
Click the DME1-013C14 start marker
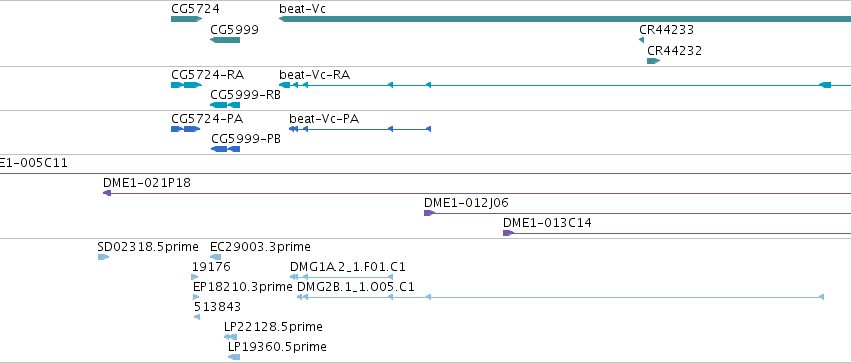(x=508, y=233)
